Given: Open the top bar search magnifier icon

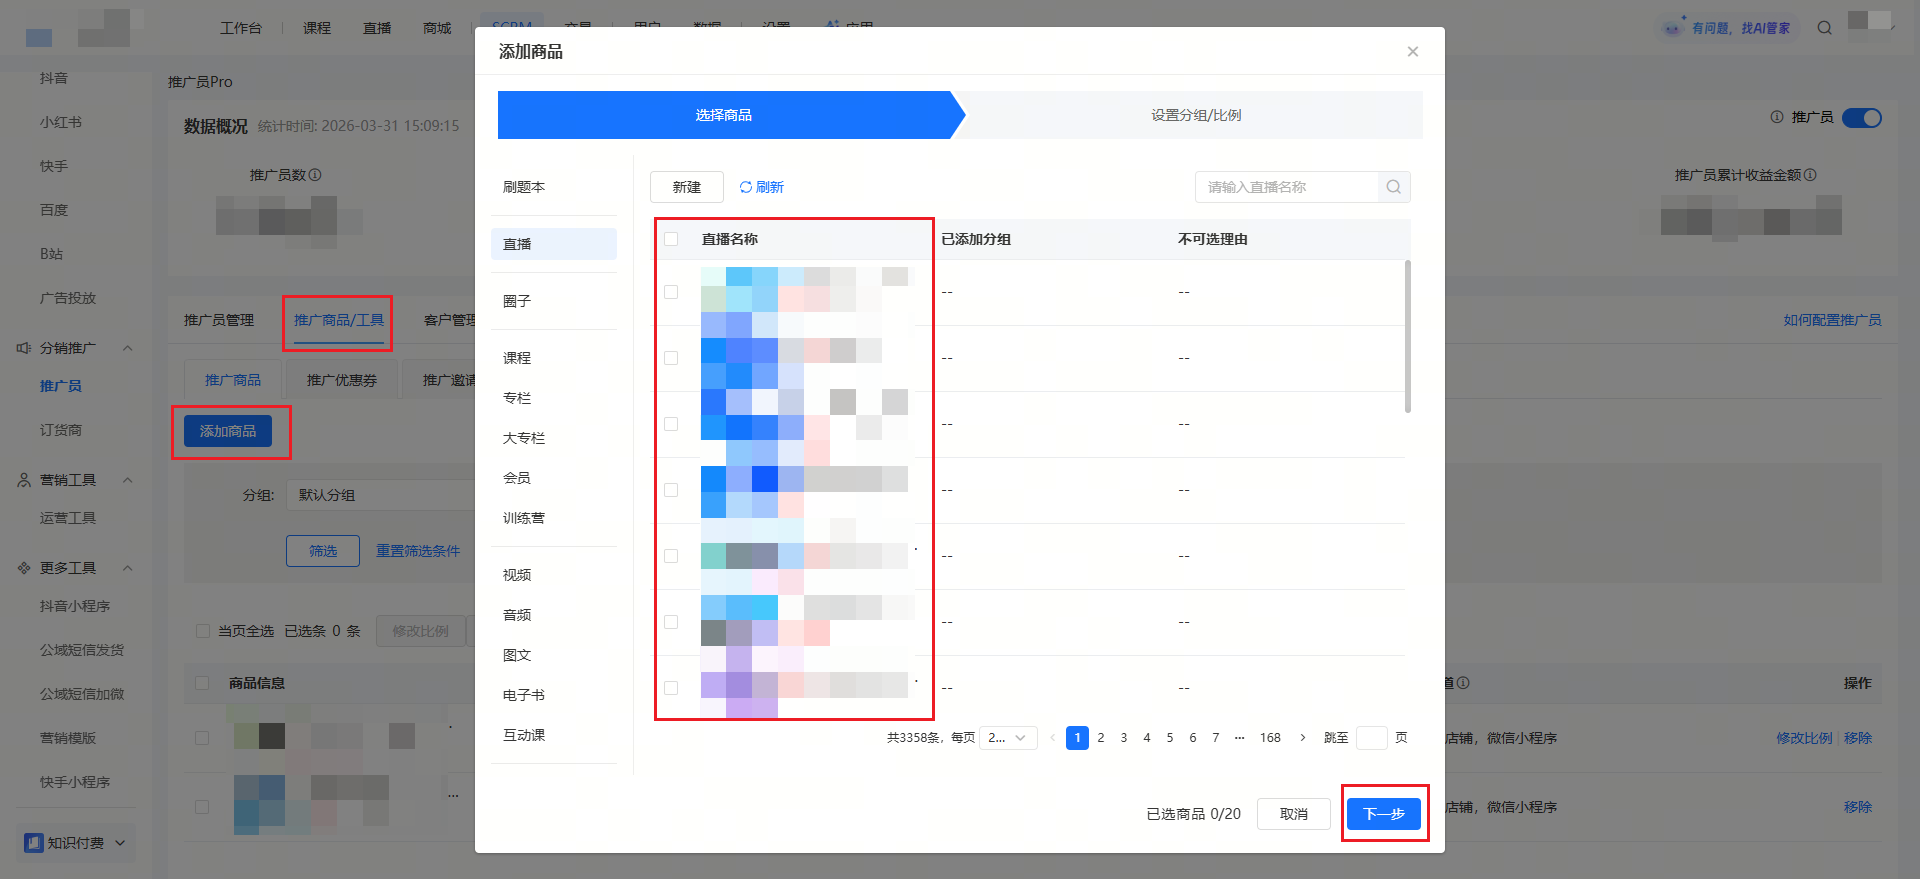Looking at the screenshot, I should click(x=1825, y=28).
